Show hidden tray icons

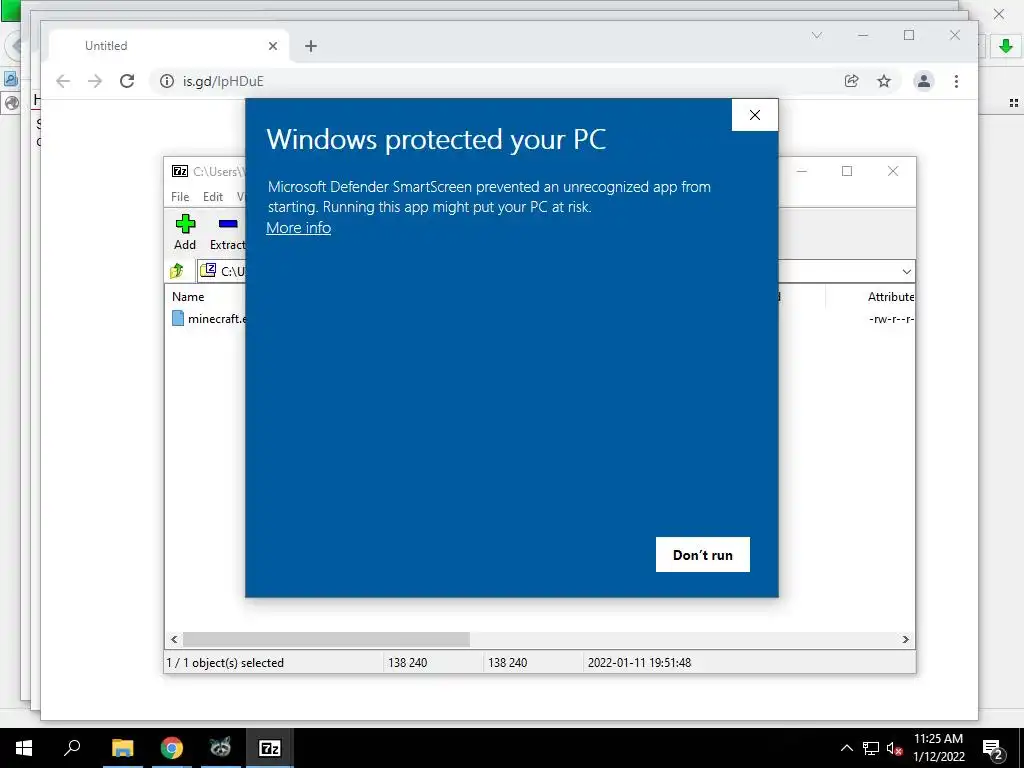(846, 748)
